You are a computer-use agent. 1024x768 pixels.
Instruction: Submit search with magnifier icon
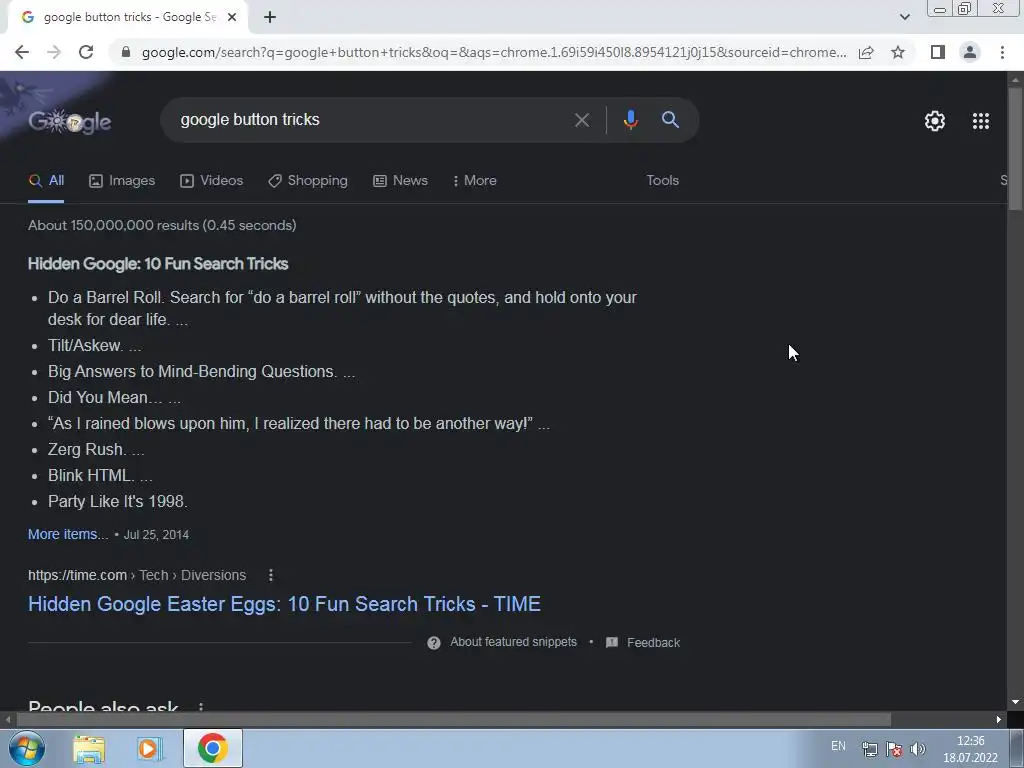point(670,120)
